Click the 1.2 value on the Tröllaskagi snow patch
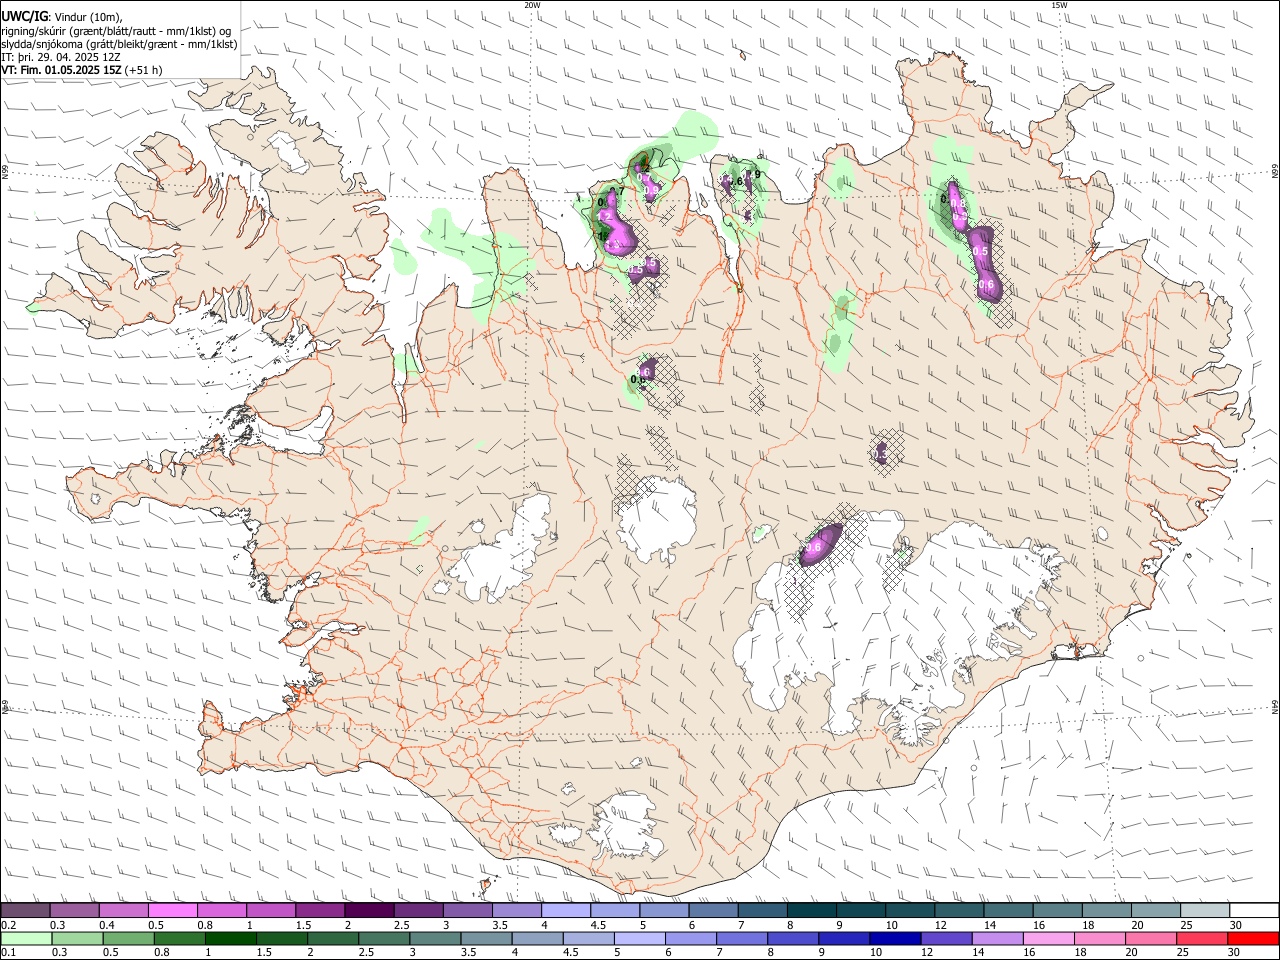 coord(604,216)
